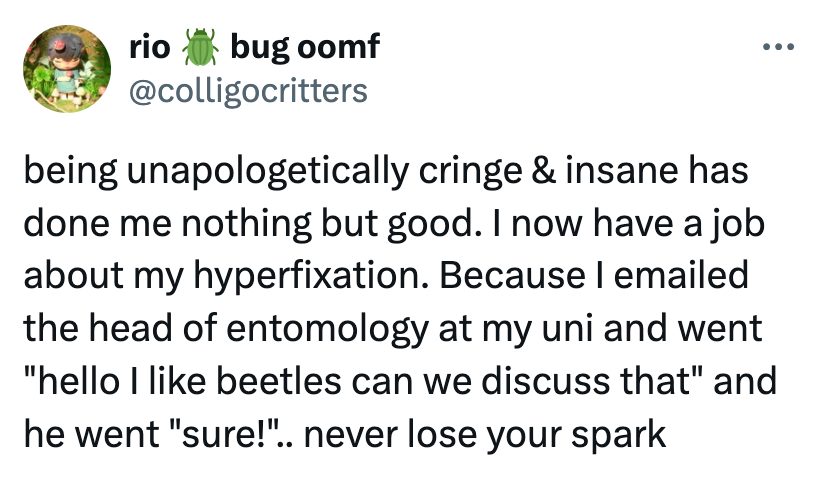Click "bug oomf" in the display name
The image size is (814, 478).
[303, 47]
